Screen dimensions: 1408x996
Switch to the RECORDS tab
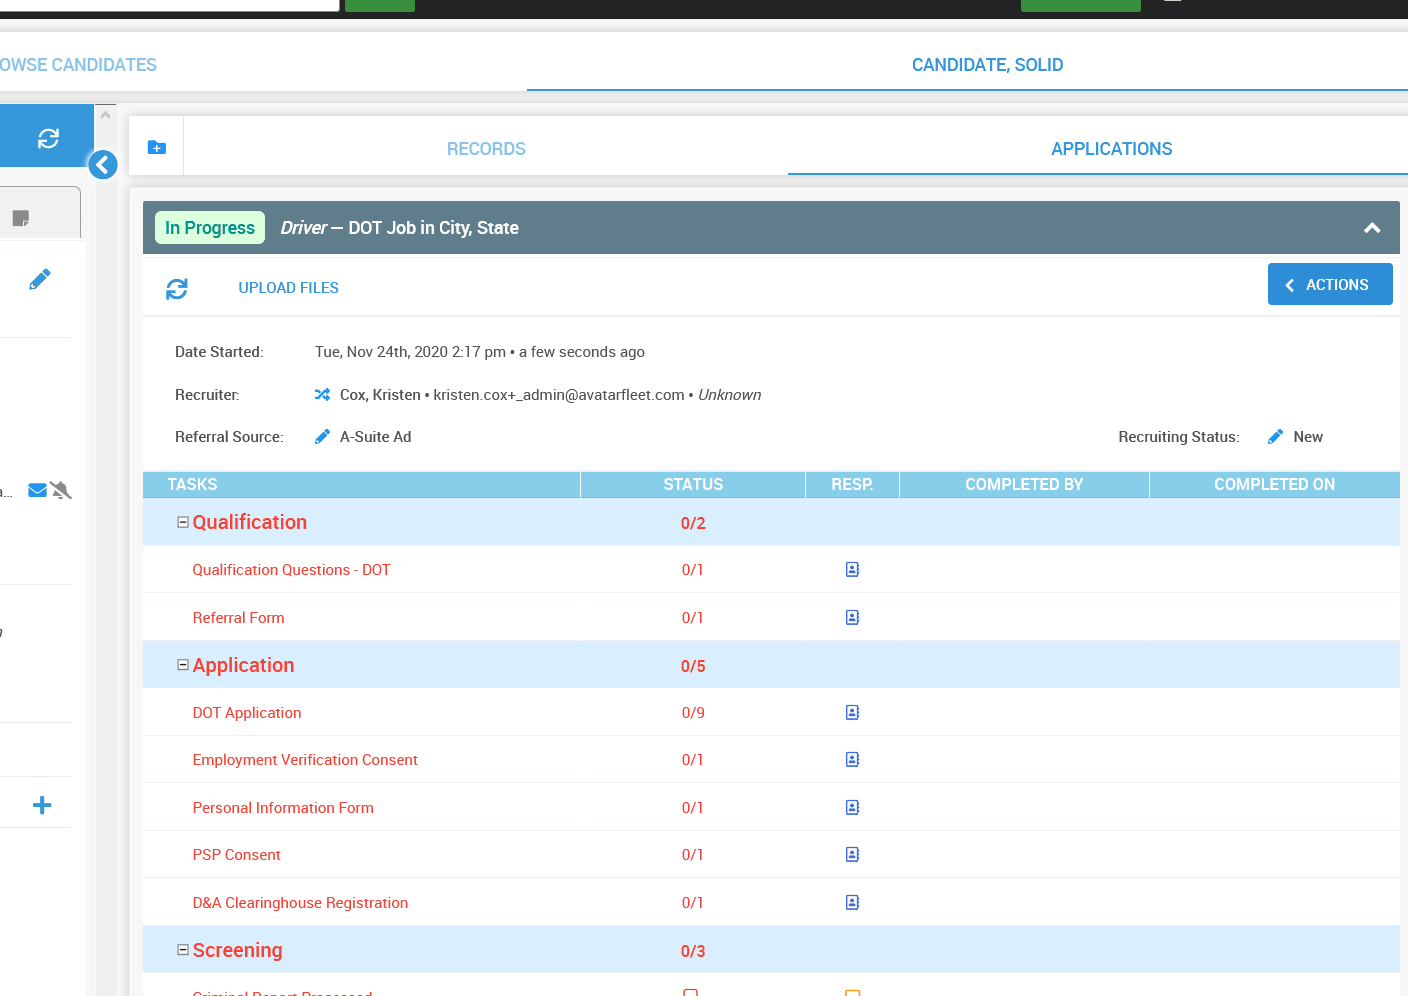[x=486, y=149]
